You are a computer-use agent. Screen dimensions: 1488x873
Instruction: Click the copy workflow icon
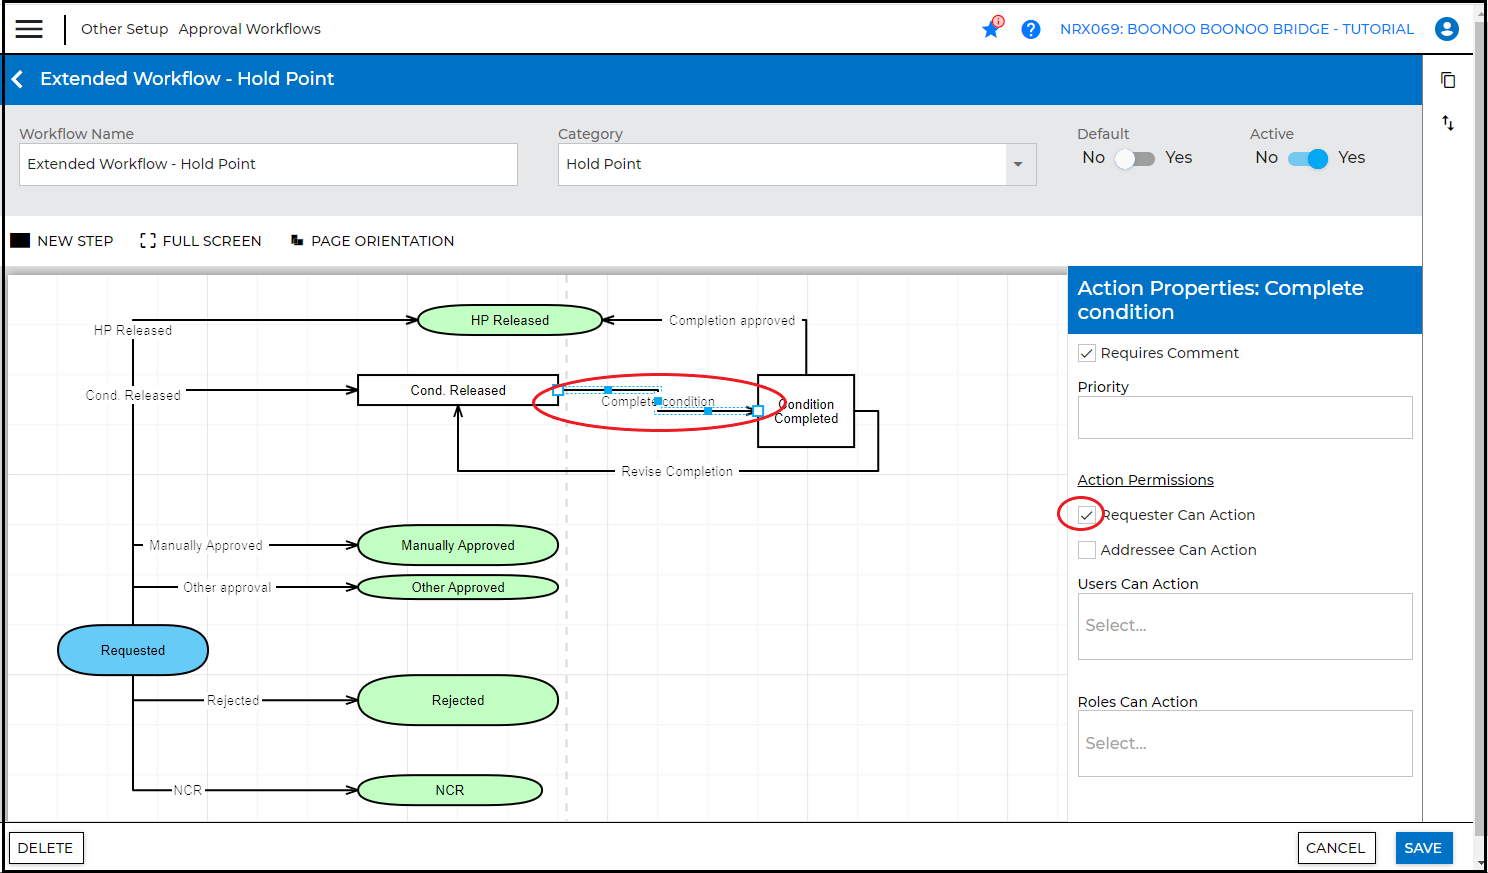click(1447, 80)
